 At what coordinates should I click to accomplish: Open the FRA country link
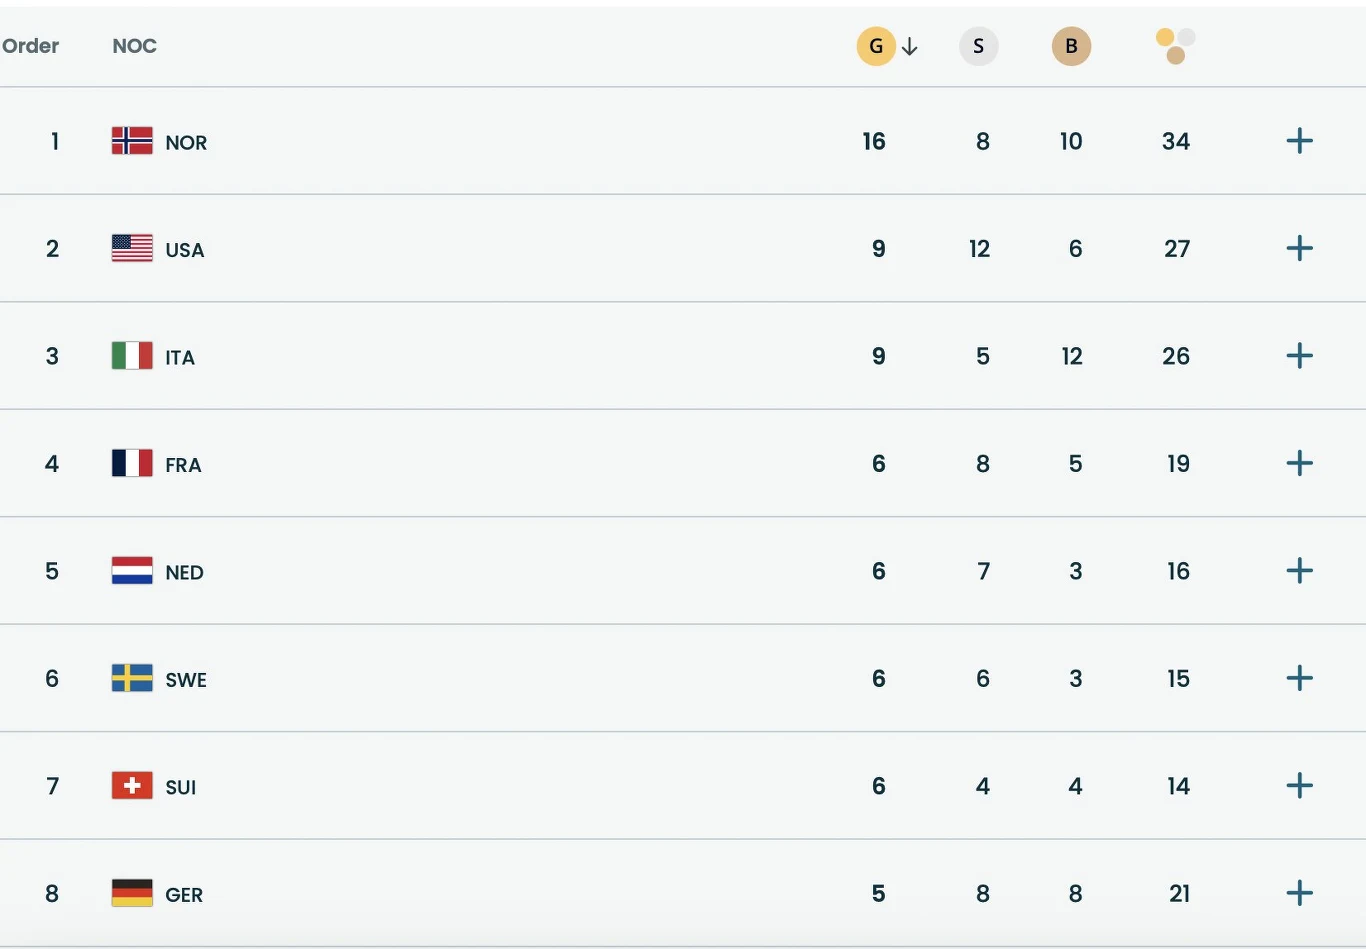tap(183, 465)
